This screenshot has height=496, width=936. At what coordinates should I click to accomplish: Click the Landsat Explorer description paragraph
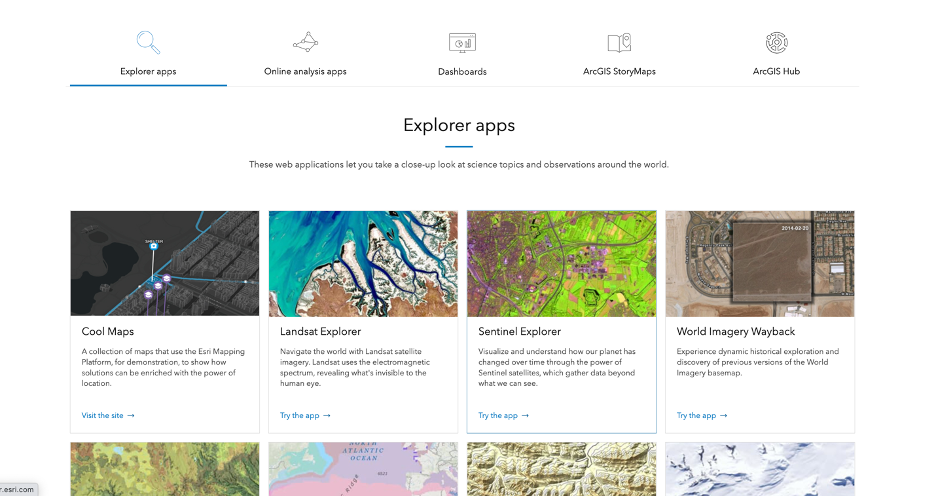pos(355,367)
